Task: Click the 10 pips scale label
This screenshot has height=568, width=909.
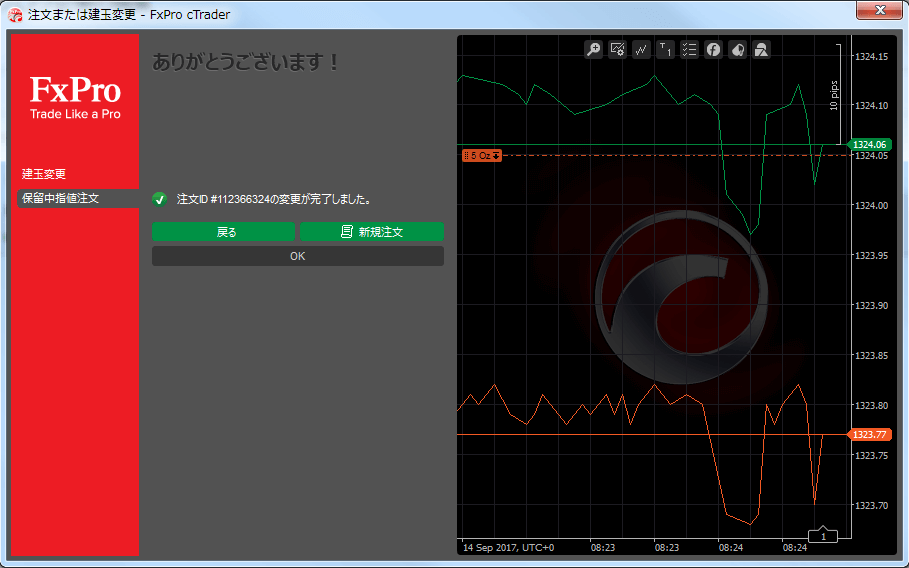Action: tap(834, 96)
